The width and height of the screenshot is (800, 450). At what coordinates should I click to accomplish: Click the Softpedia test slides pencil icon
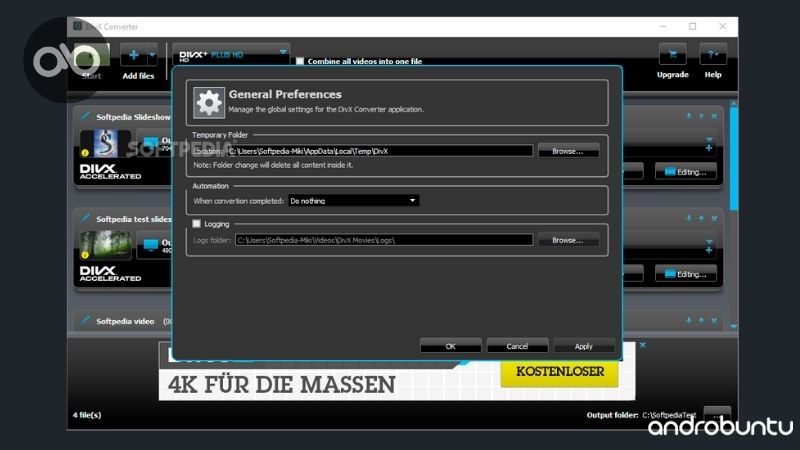click(85, 218)
